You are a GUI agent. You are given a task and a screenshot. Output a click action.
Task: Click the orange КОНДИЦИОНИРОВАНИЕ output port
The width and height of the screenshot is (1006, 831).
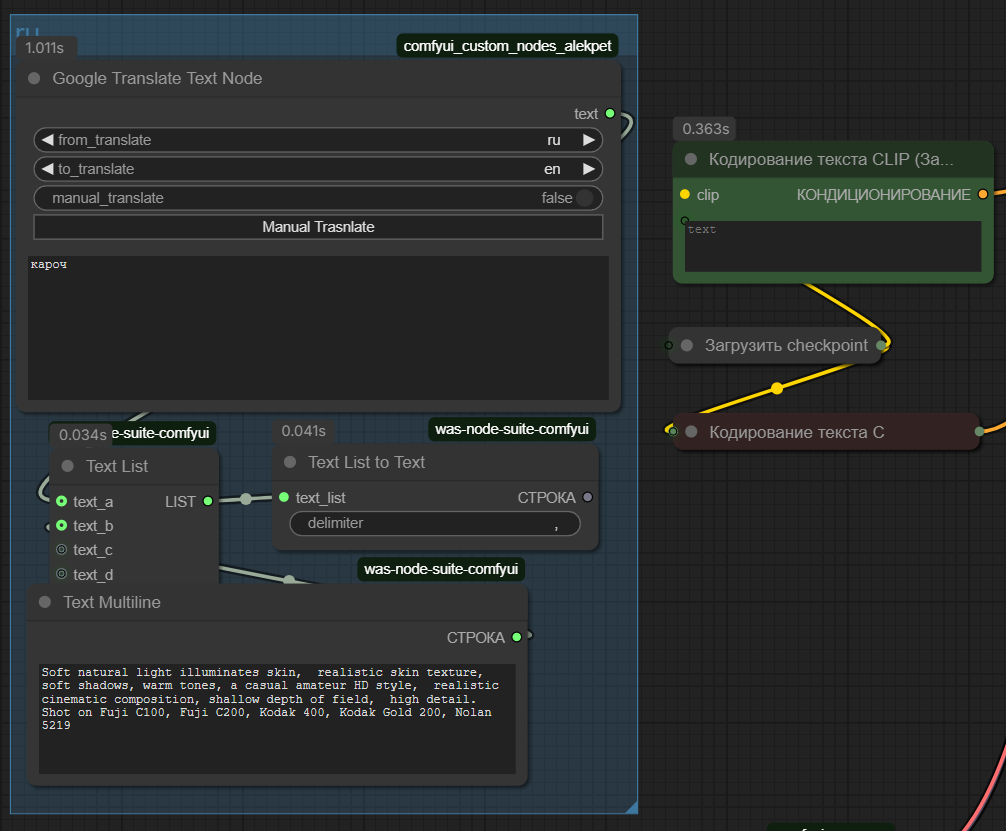983,194
